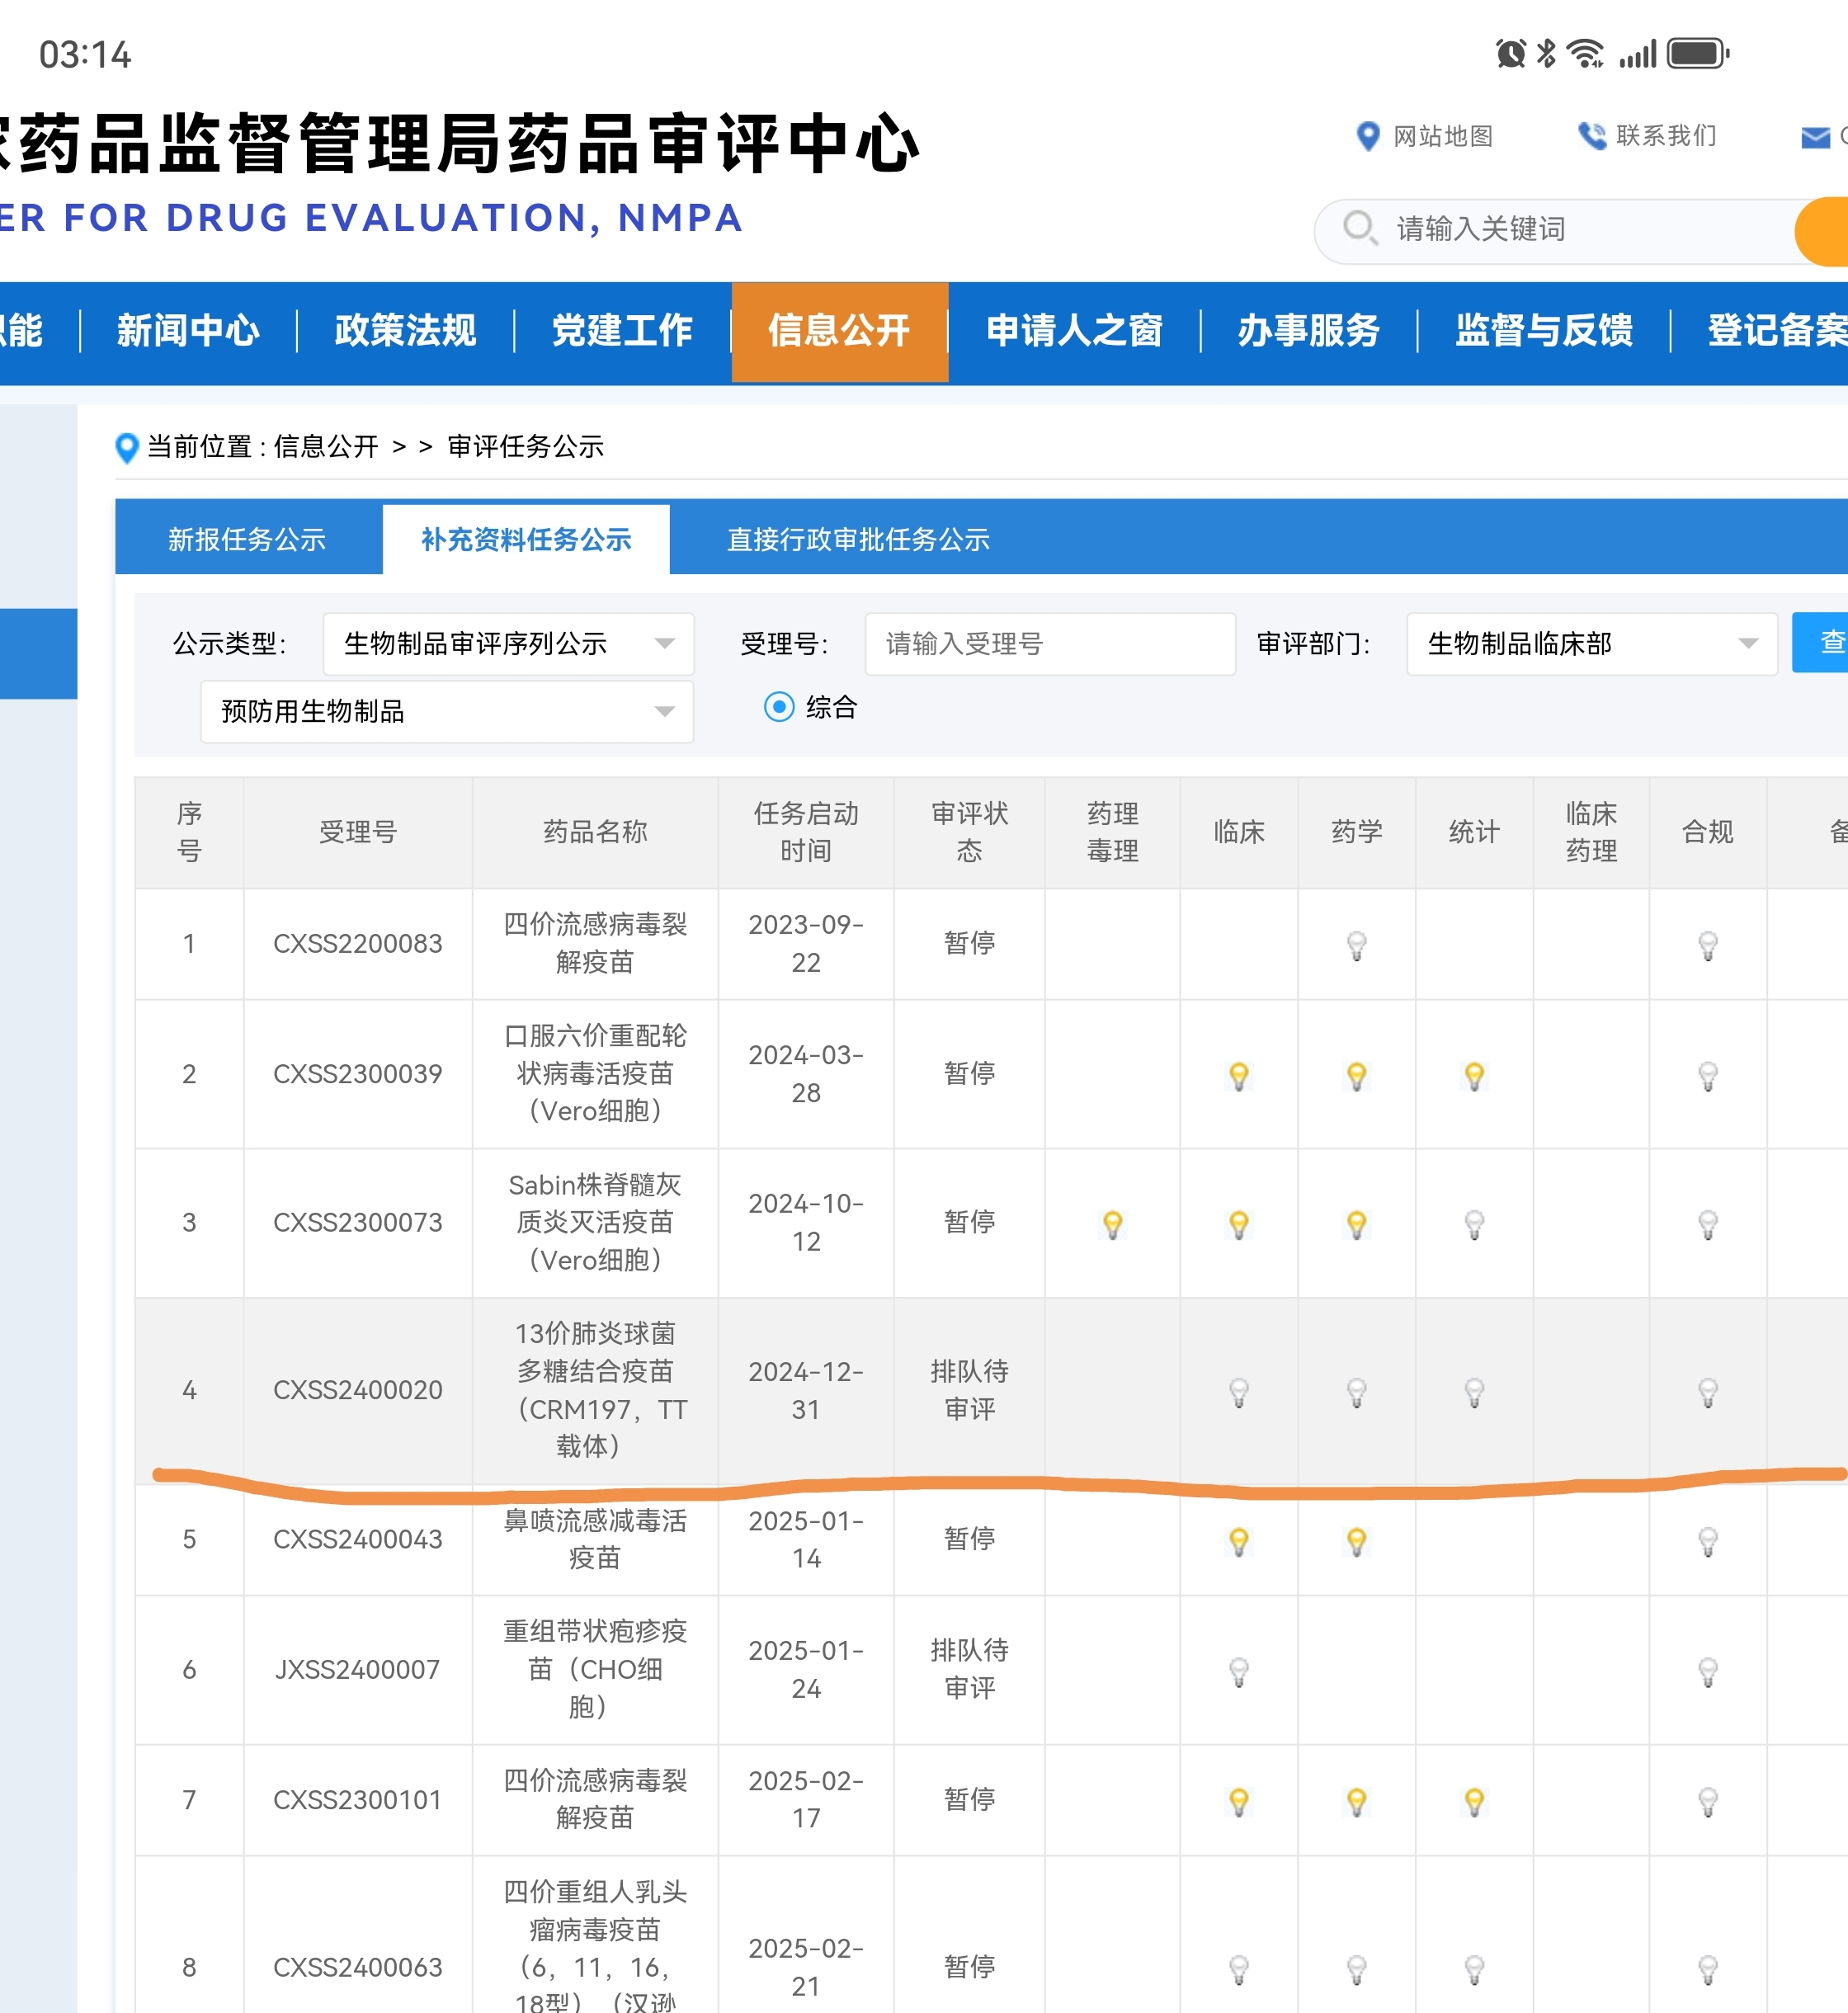Open 申请人之窗 navigation menu

pyautogui.click(x=1074, y=330)
